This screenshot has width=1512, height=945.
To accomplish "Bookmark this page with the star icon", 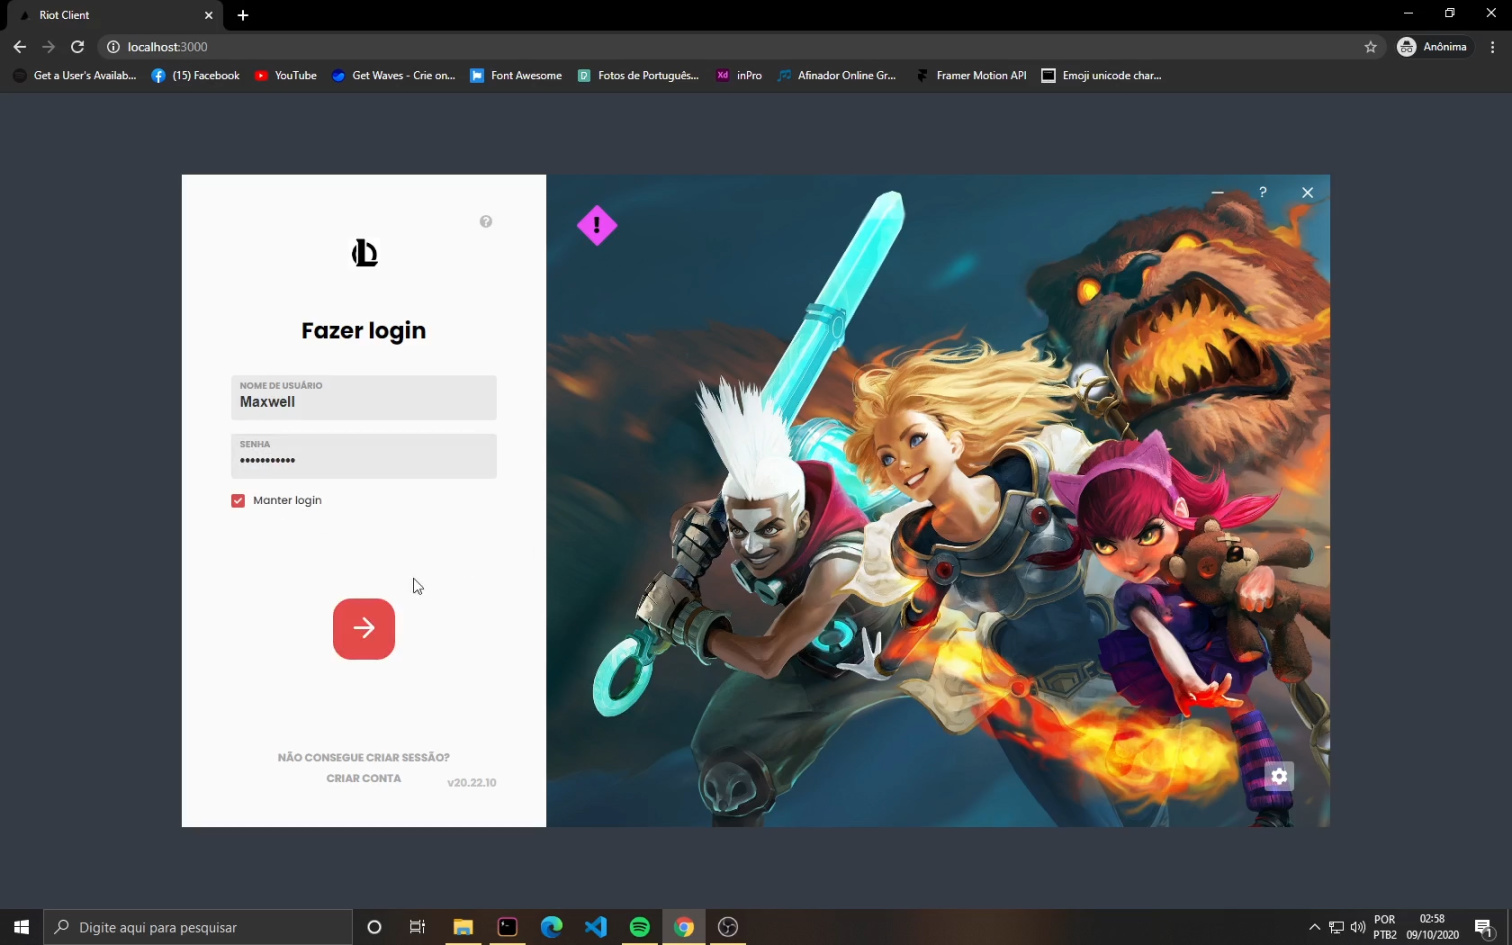I will (x=1370, y=47).
